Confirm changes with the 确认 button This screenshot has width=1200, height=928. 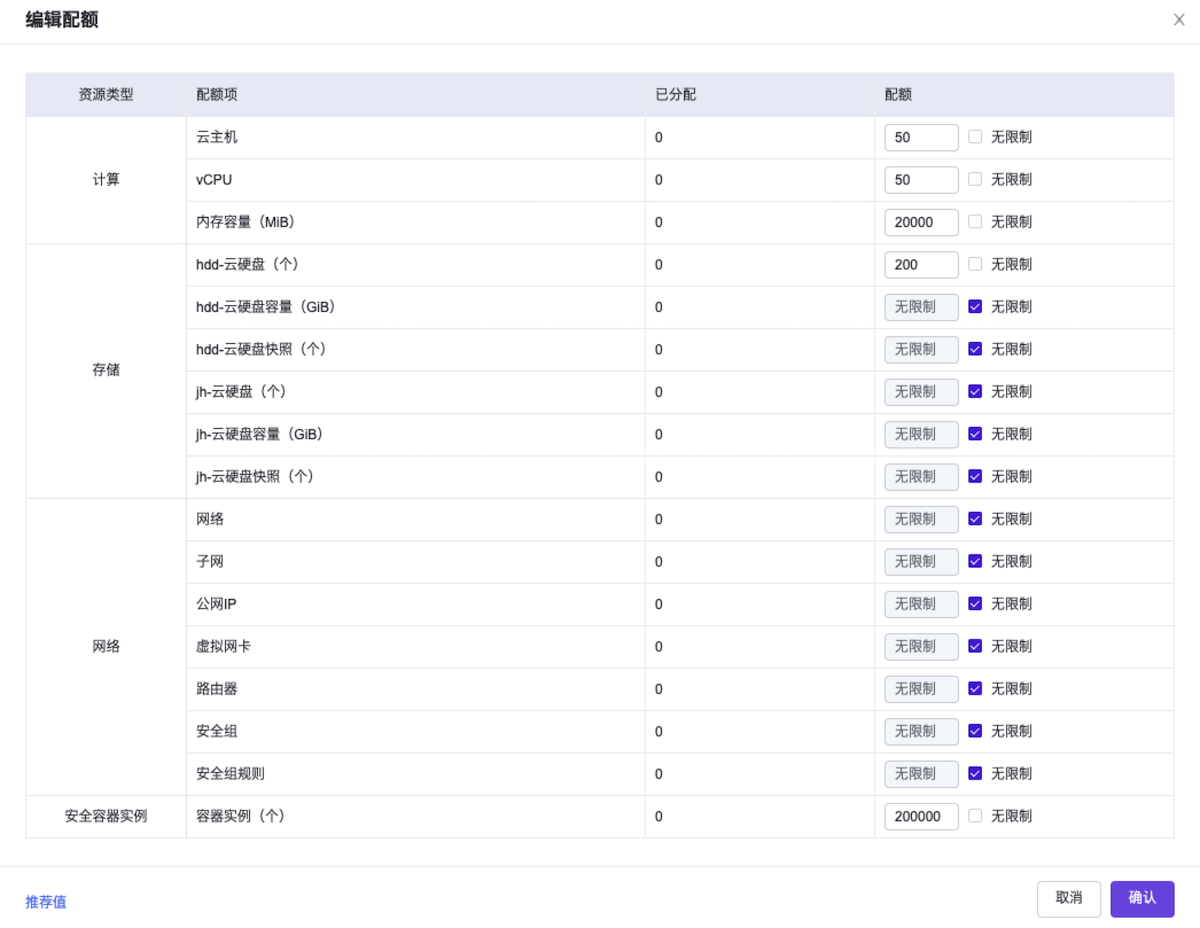point(1142,899)
